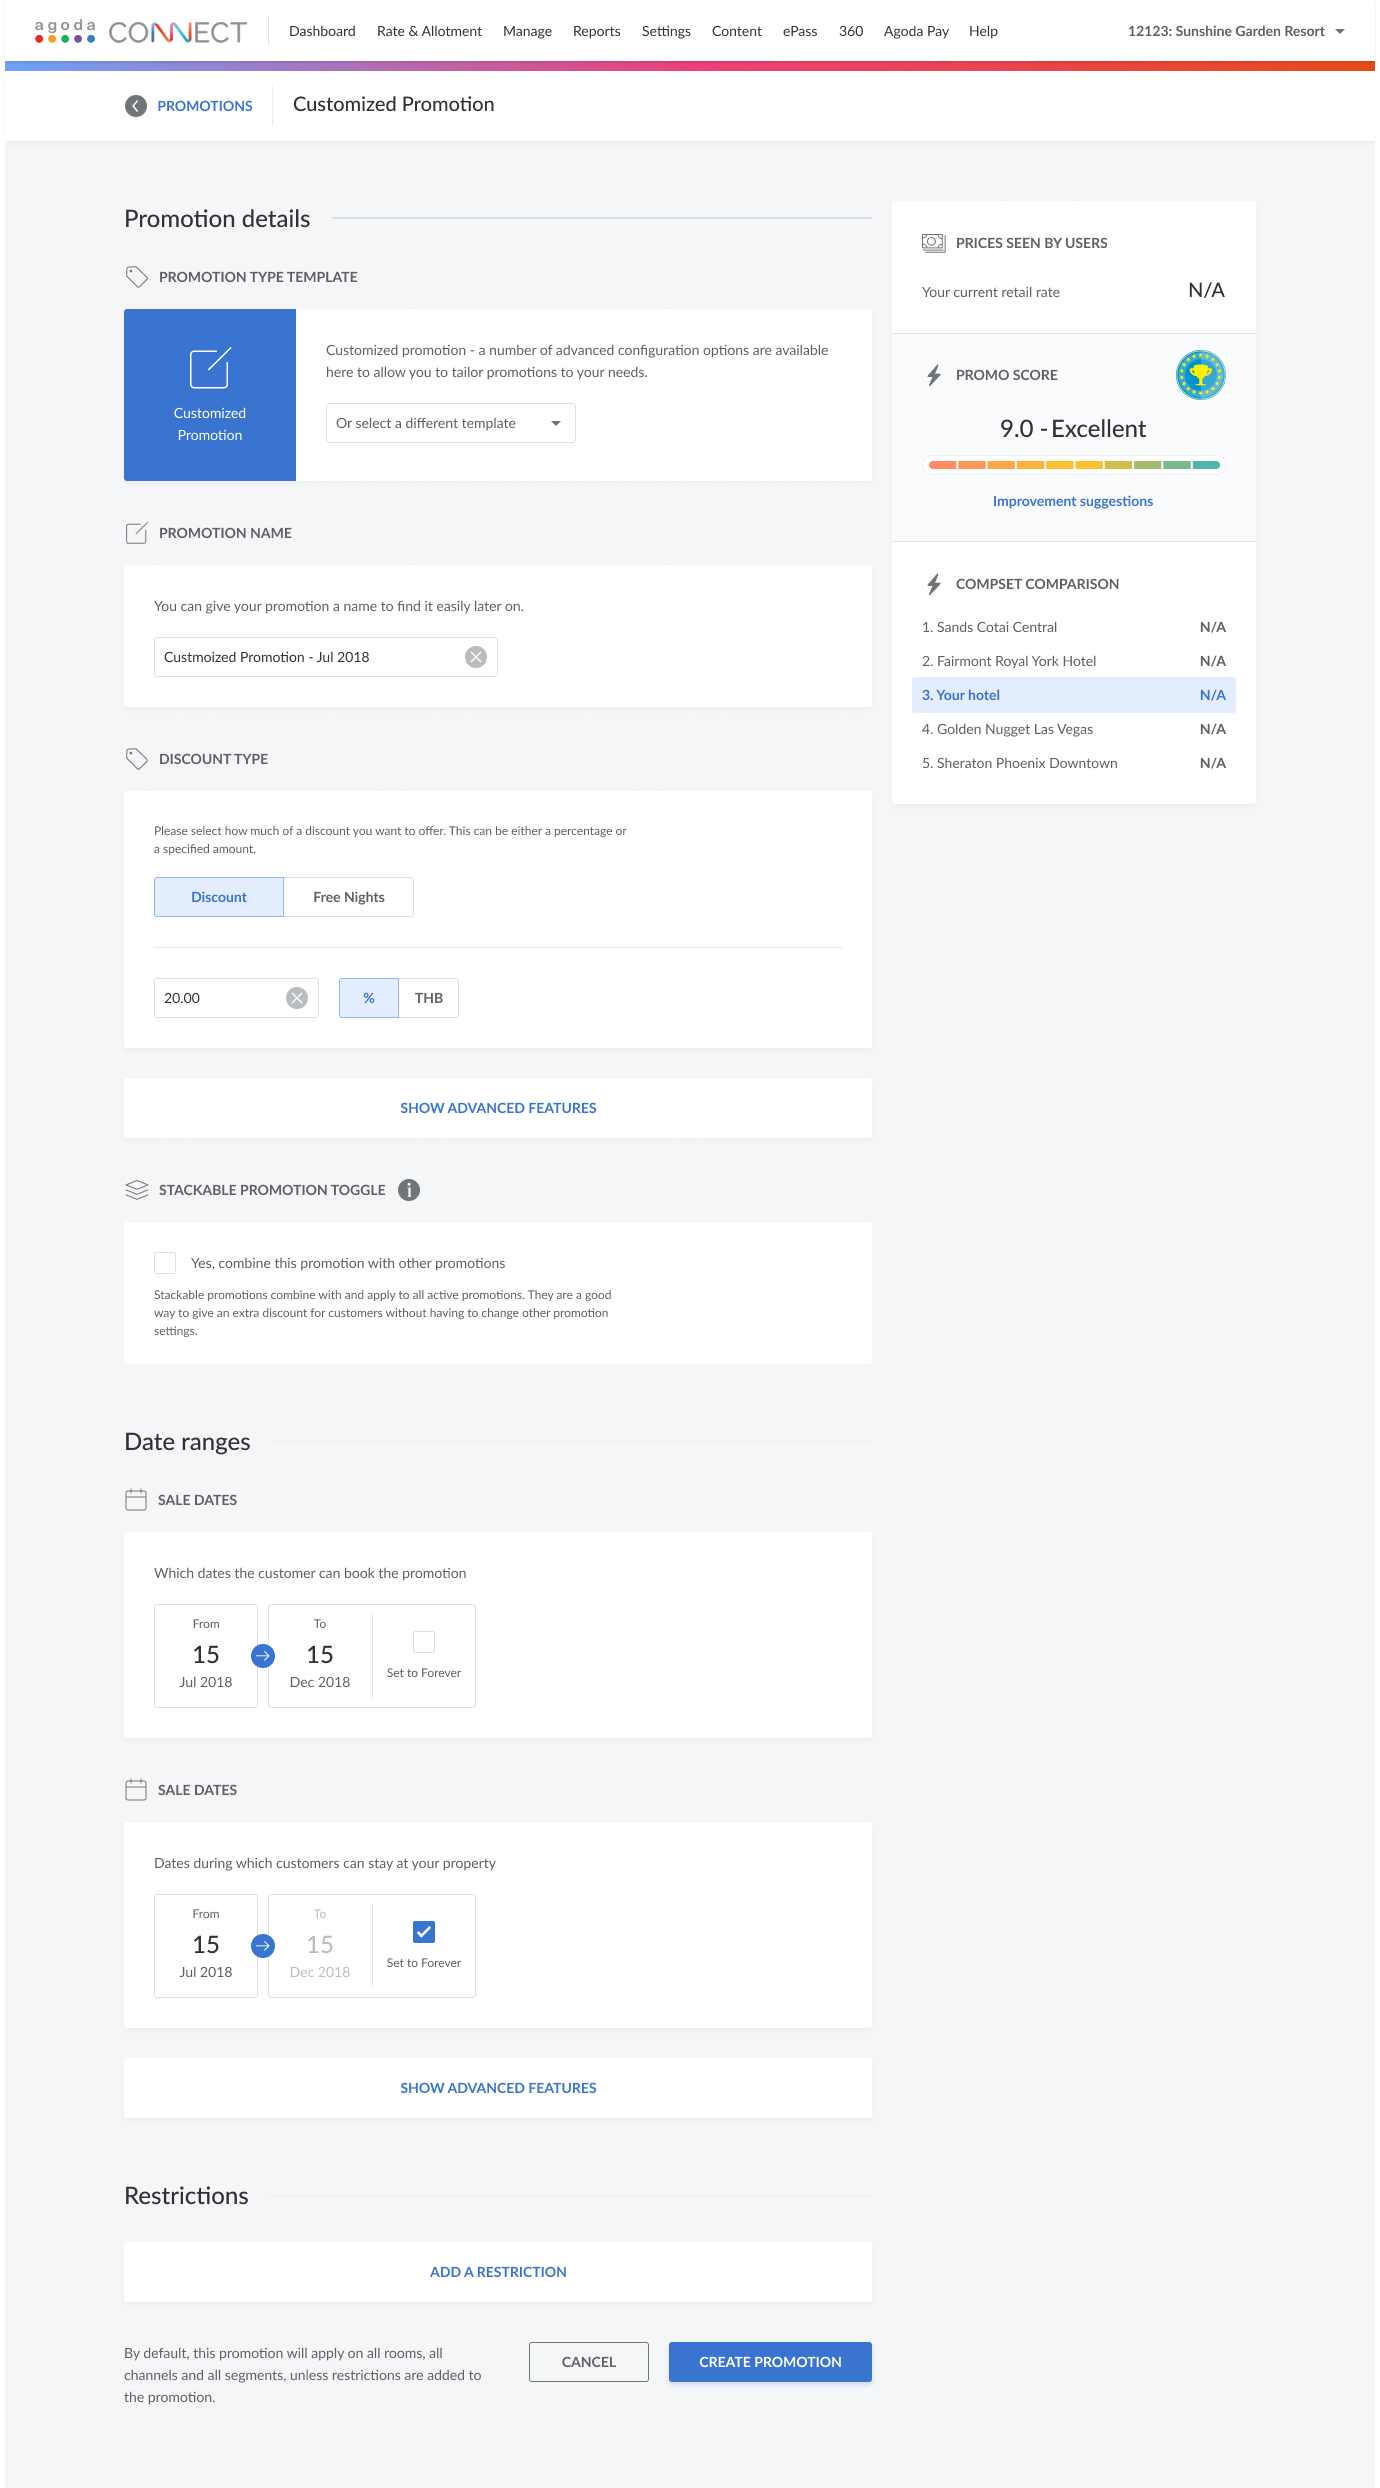The width and height of the screenshot is (1380, 2488).
Task: Click the Agoda Connect logo
Action: [x=141, y=32]
